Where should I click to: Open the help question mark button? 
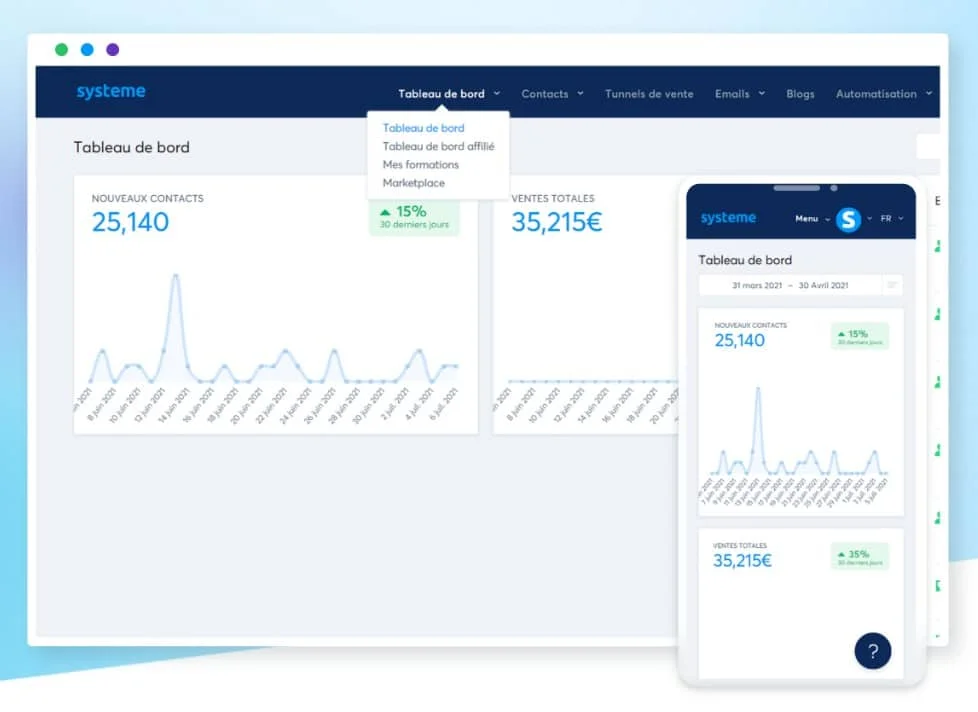pyautogui.click(x=872, y=651)
